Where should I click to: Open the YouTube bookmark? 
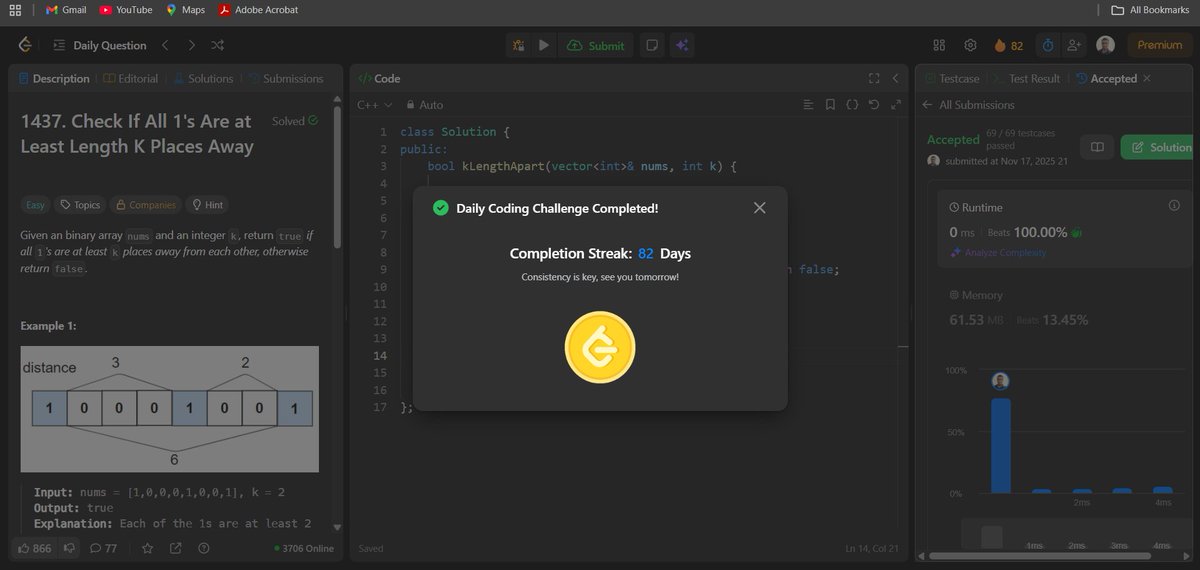pos(126,10)
